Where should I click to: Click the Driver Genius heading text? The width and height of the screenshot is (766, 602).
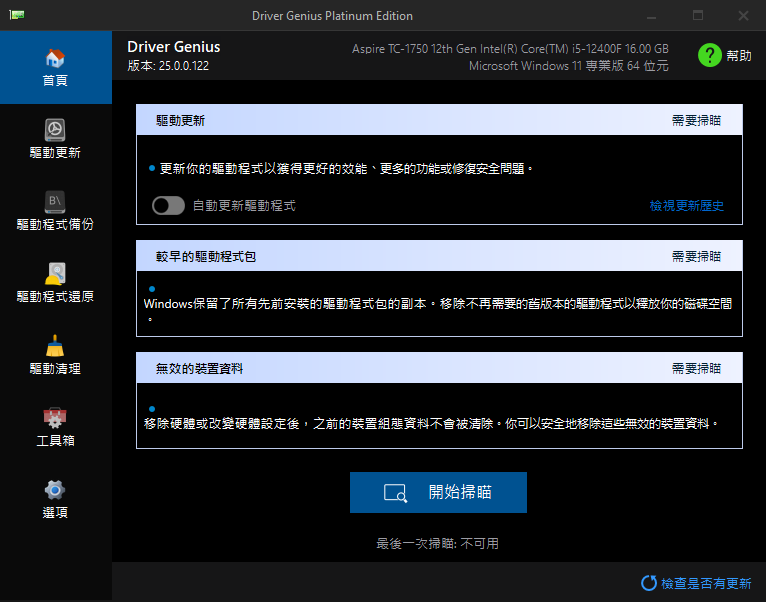pyautogui.click(x=173, y=47)
